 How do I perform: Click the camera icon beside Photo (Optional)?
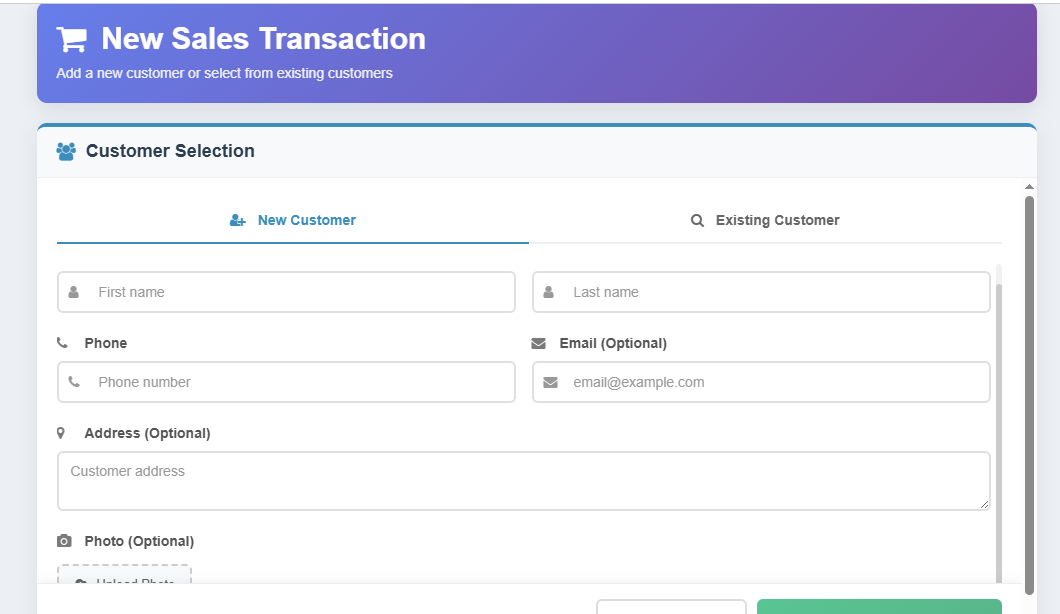pyautogui.click(x=64, y=541)
